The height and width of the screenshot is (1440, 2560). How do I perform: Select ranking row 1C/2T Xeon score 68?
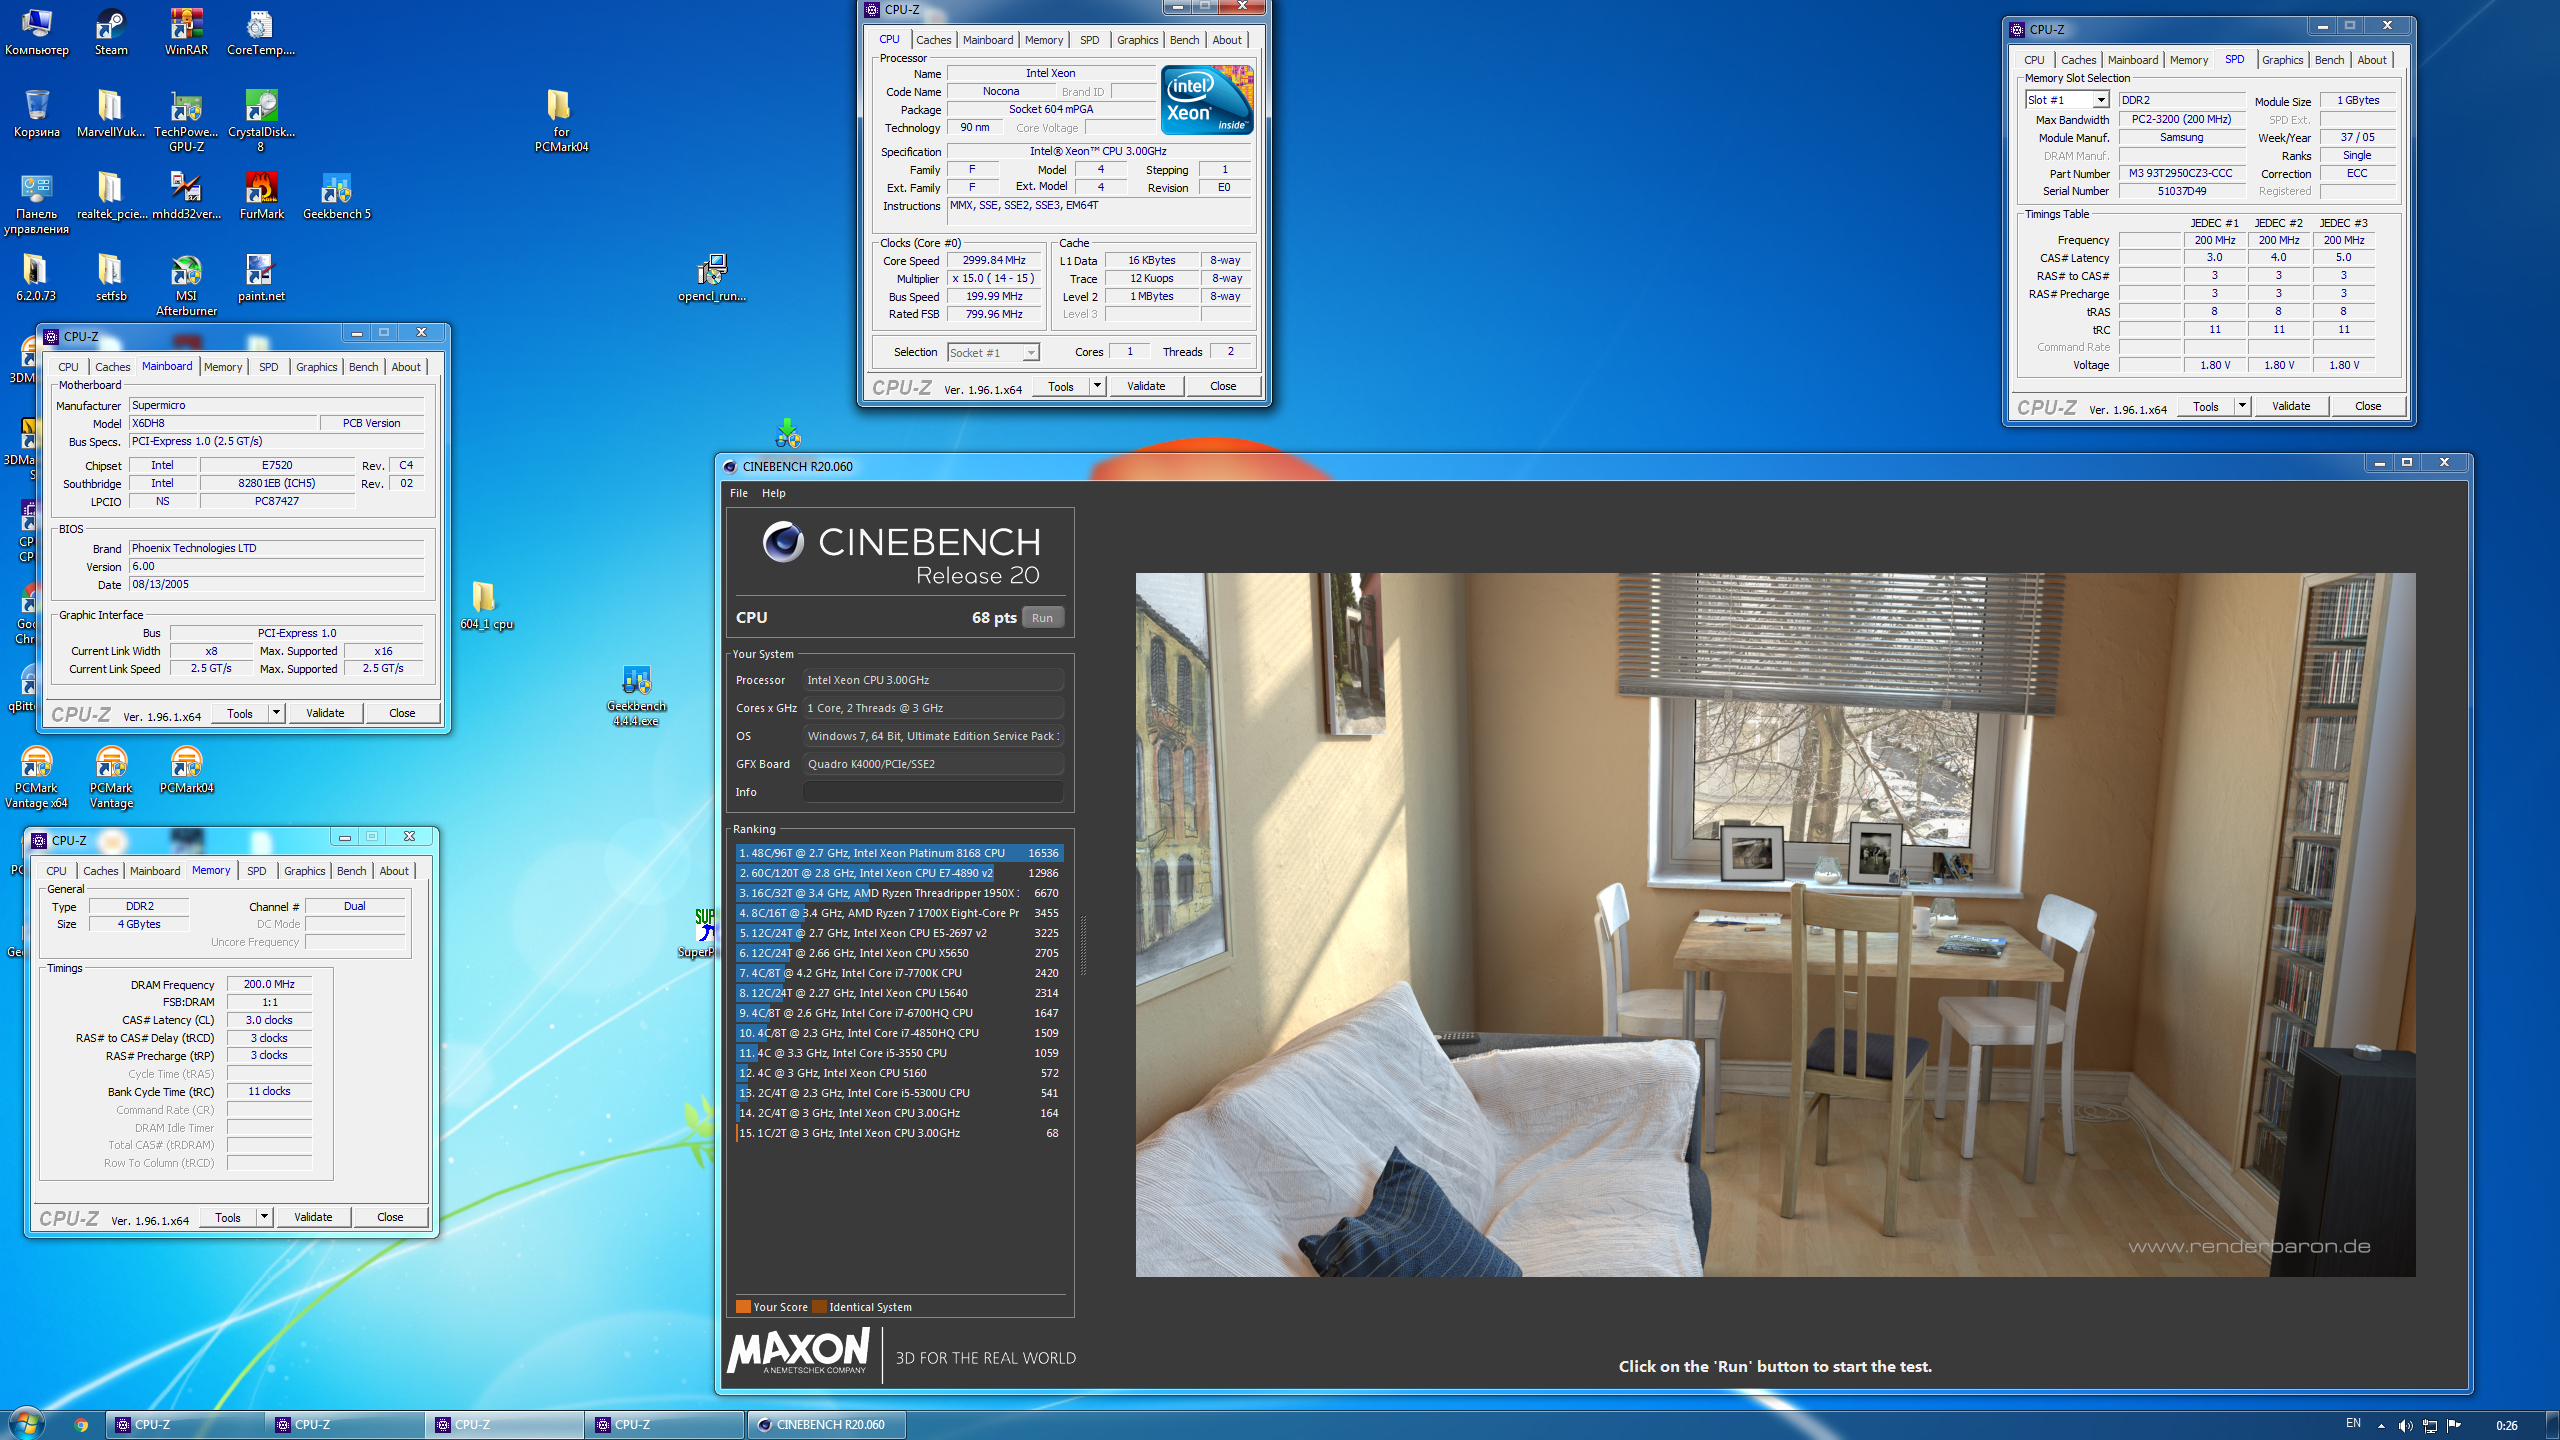(x=899, y=1133)
